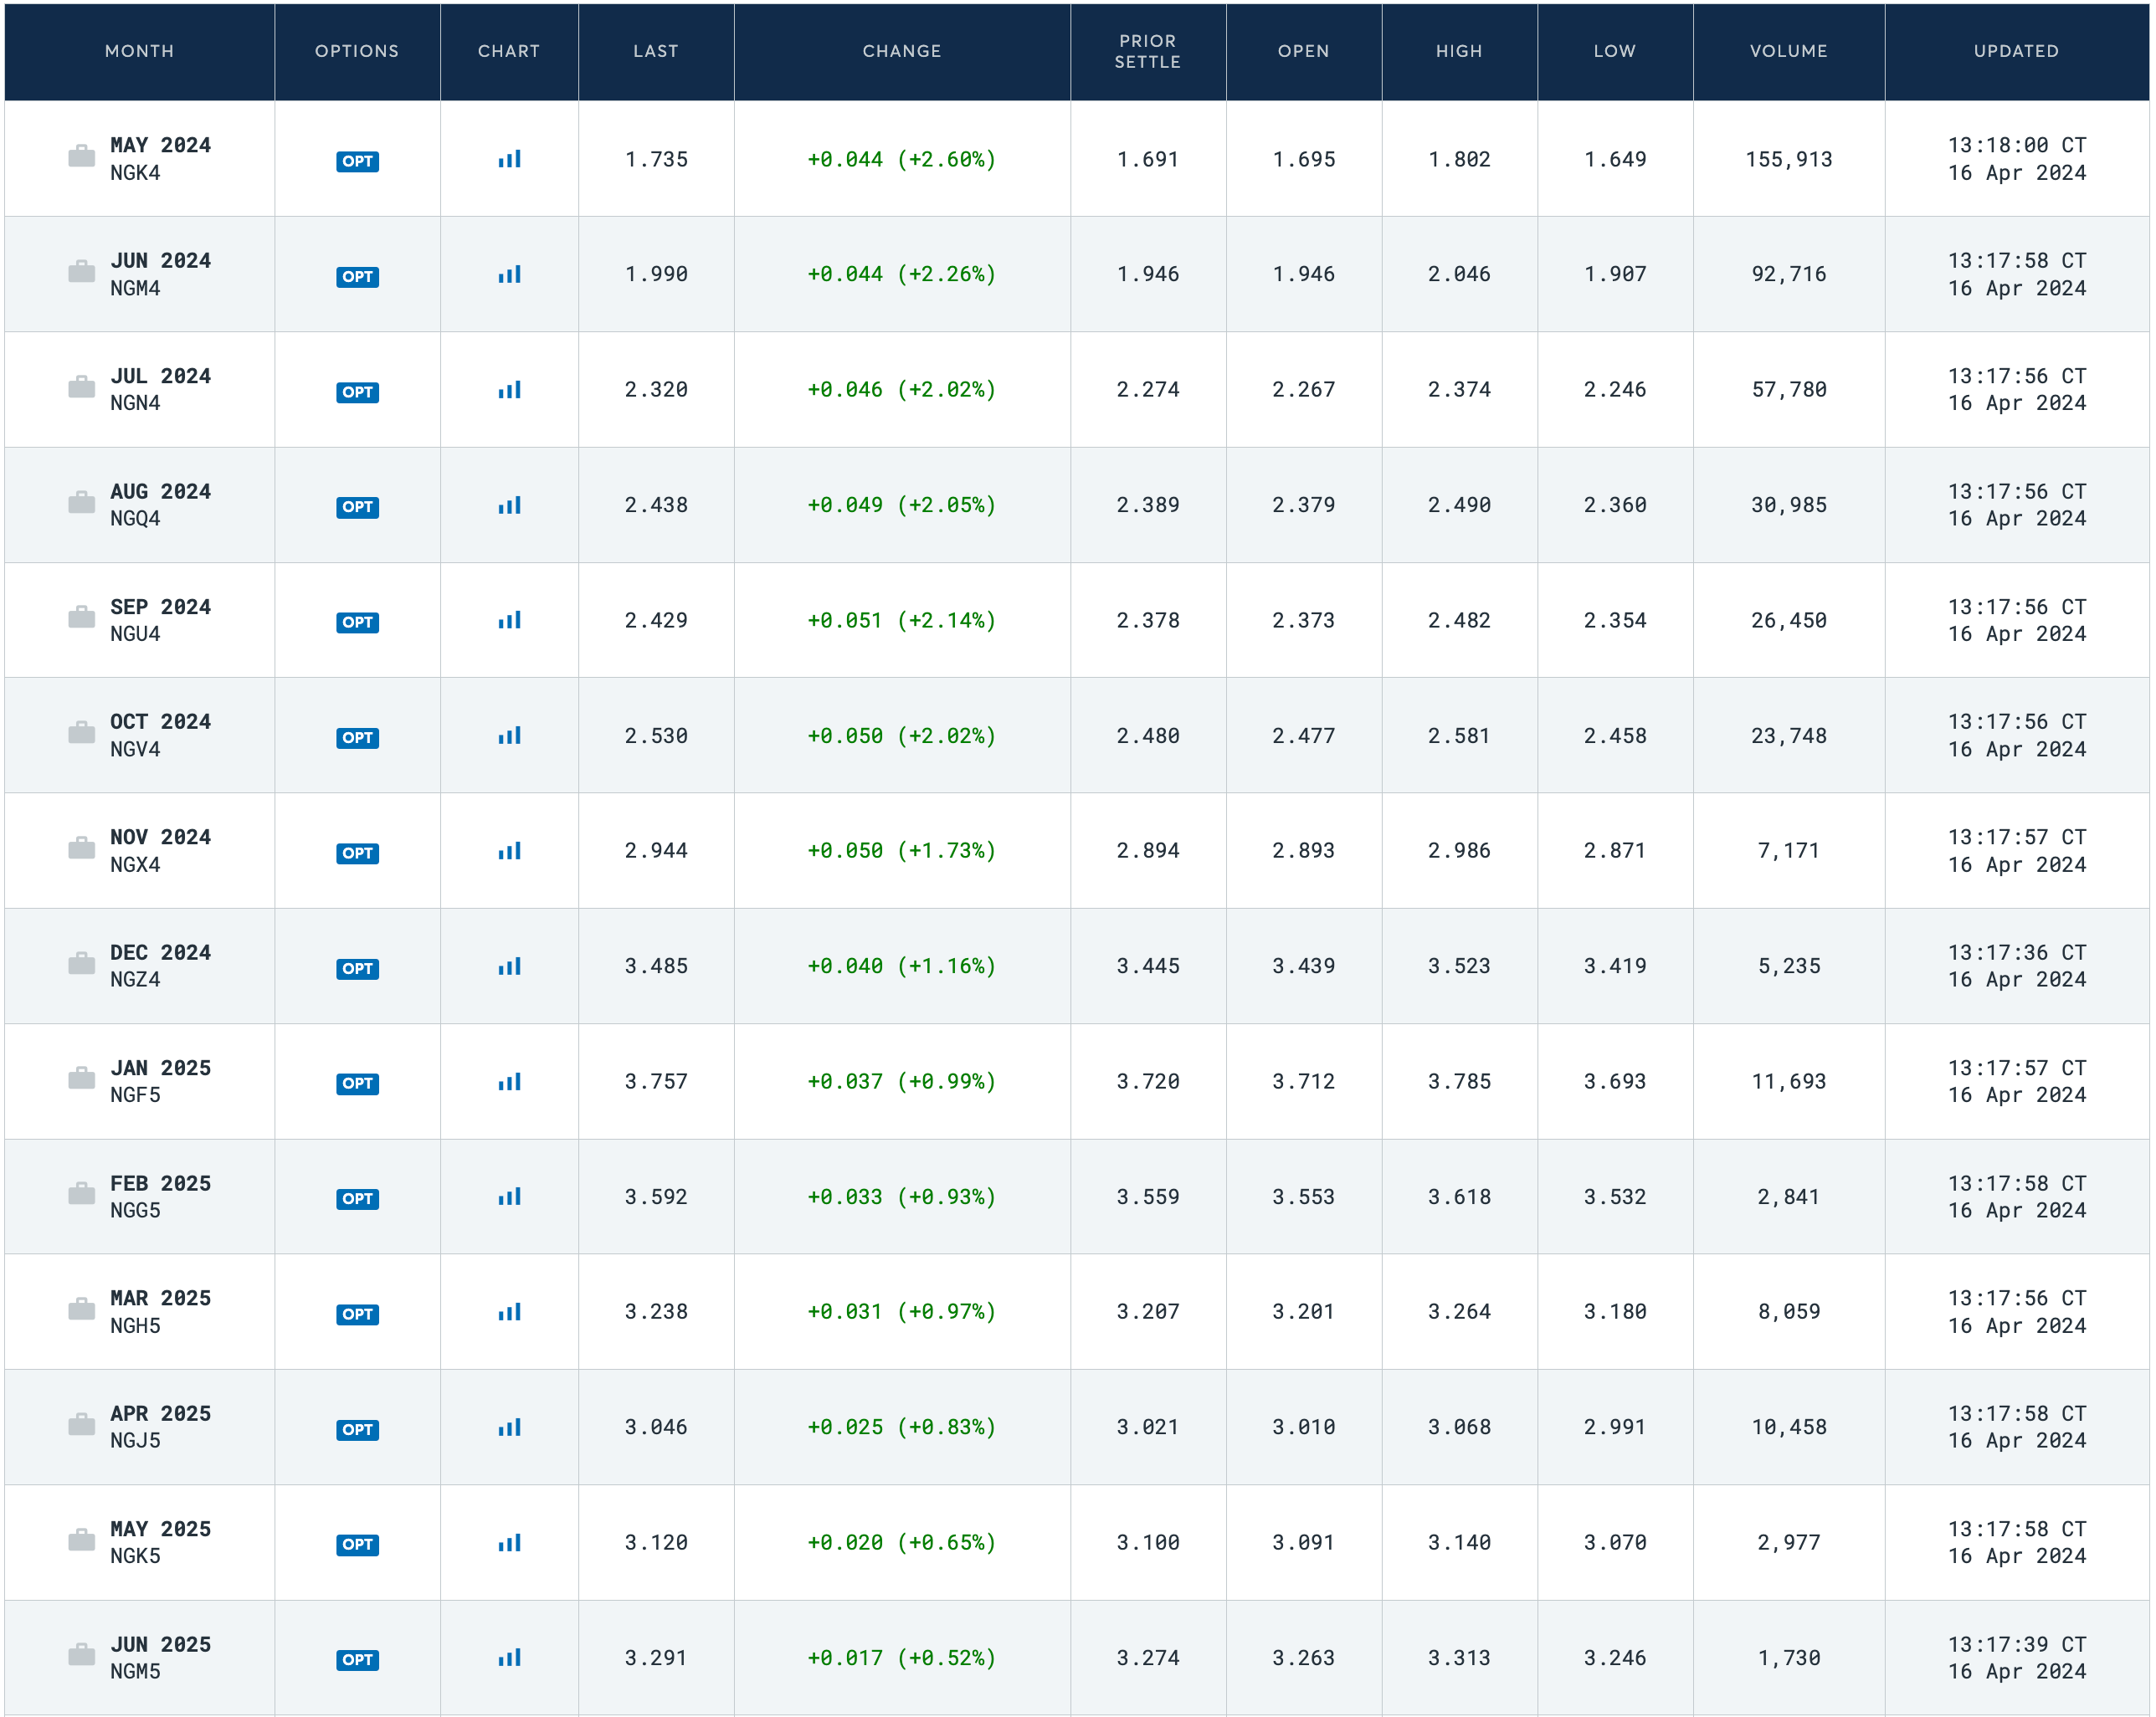Select the low value 2.991

[1615, 1427]
